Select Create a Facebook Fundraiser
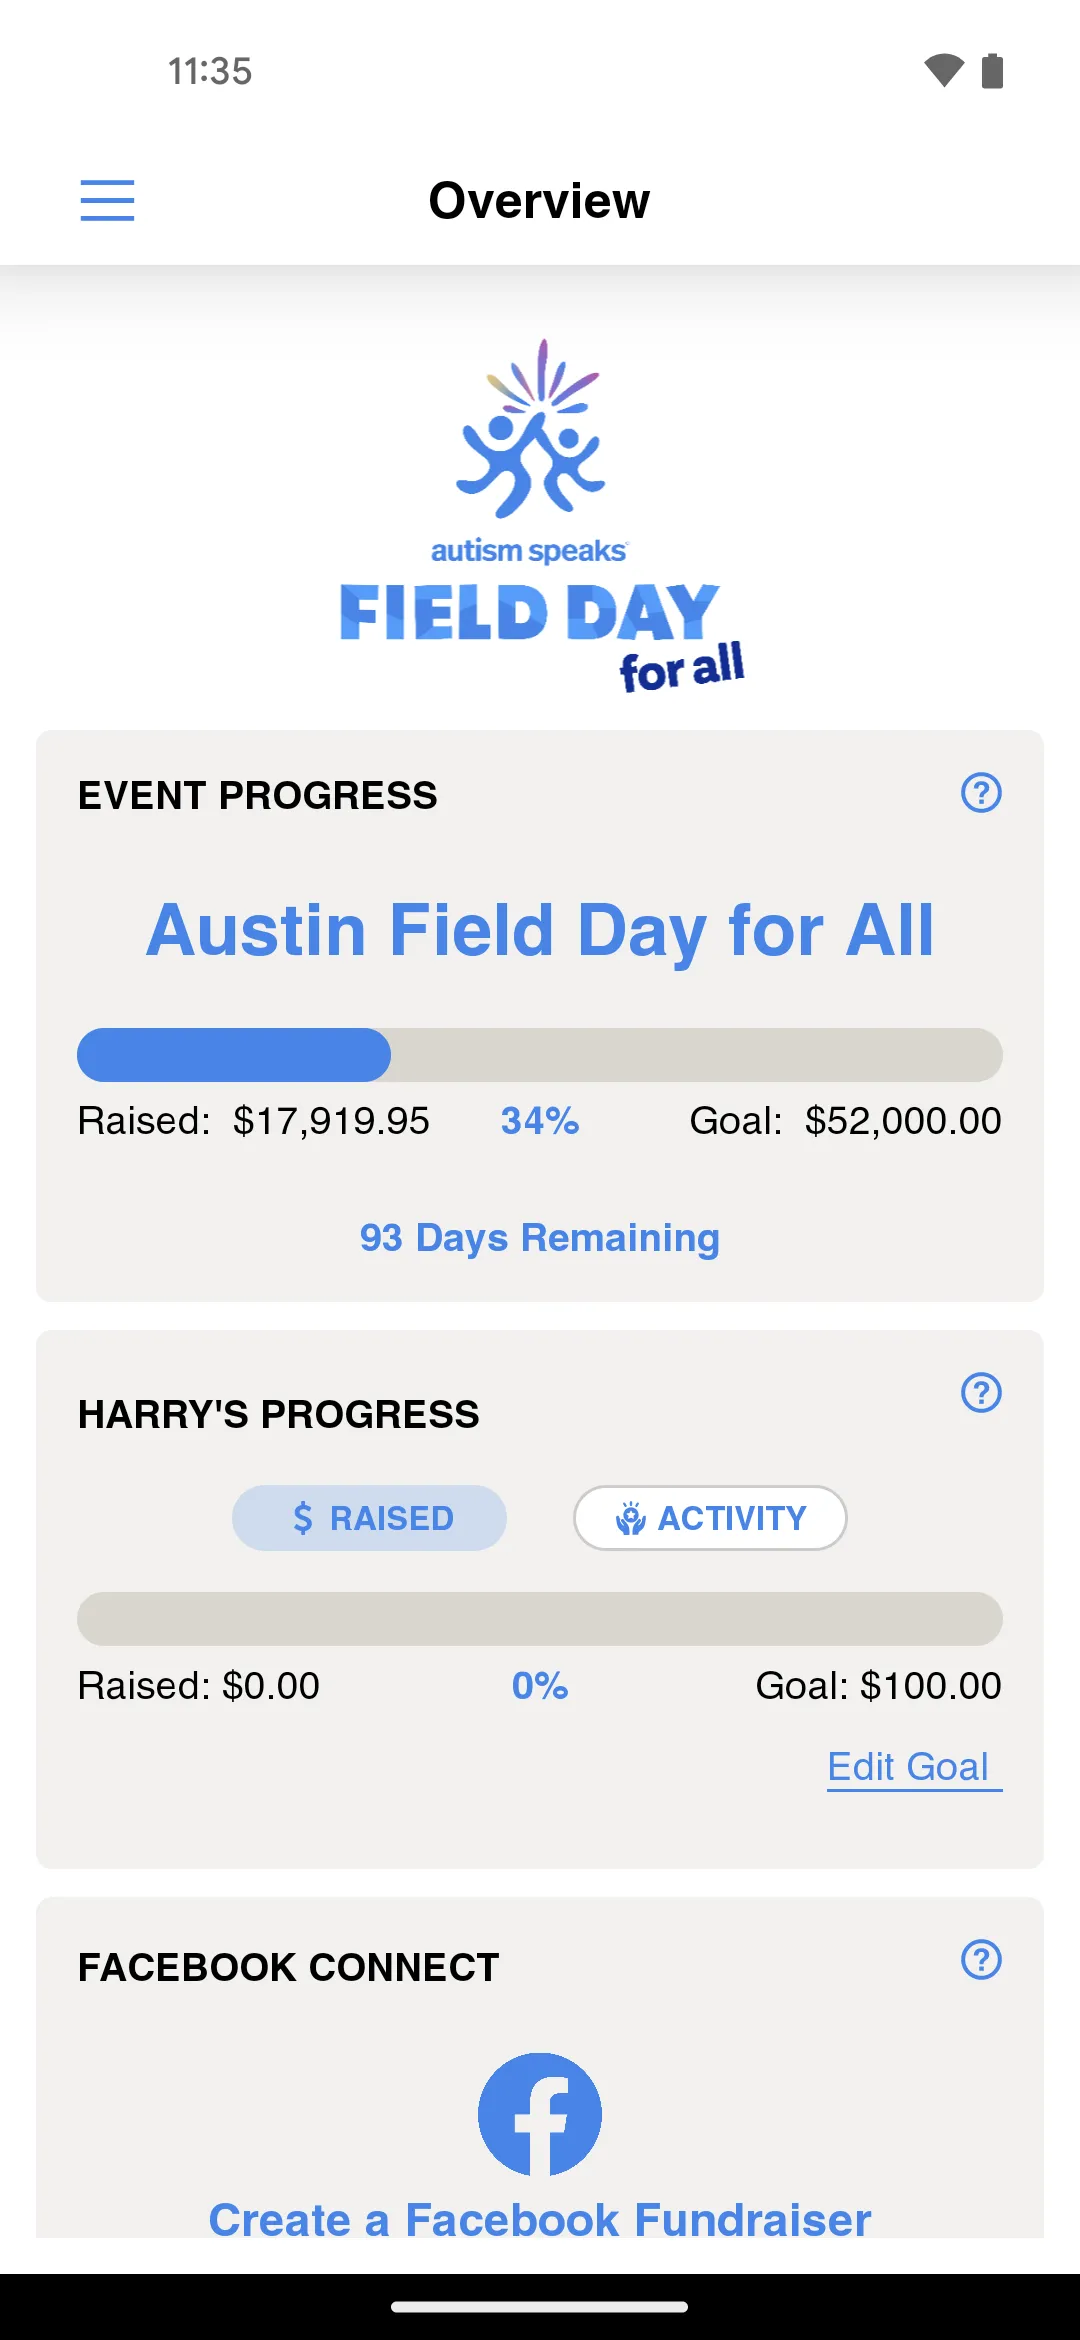This screenshot has height=2340, width=1080. pos(540,2220)
